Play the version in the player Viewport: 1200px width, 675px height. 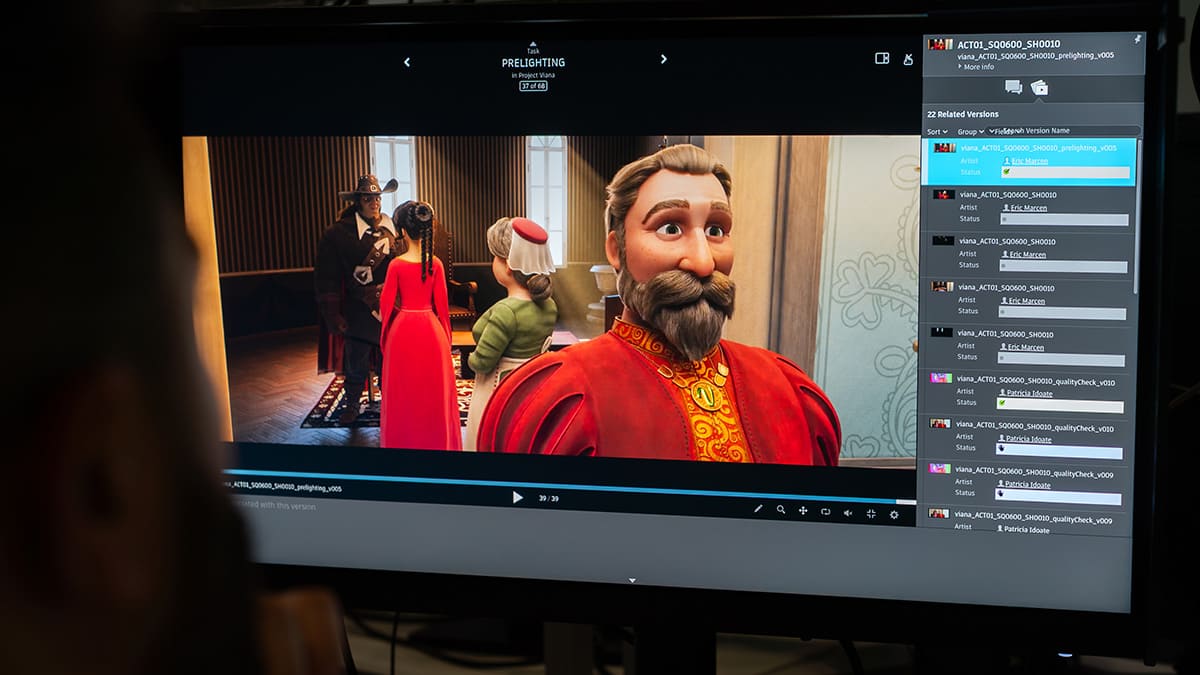pyautogui.click(x=517, y=497)
